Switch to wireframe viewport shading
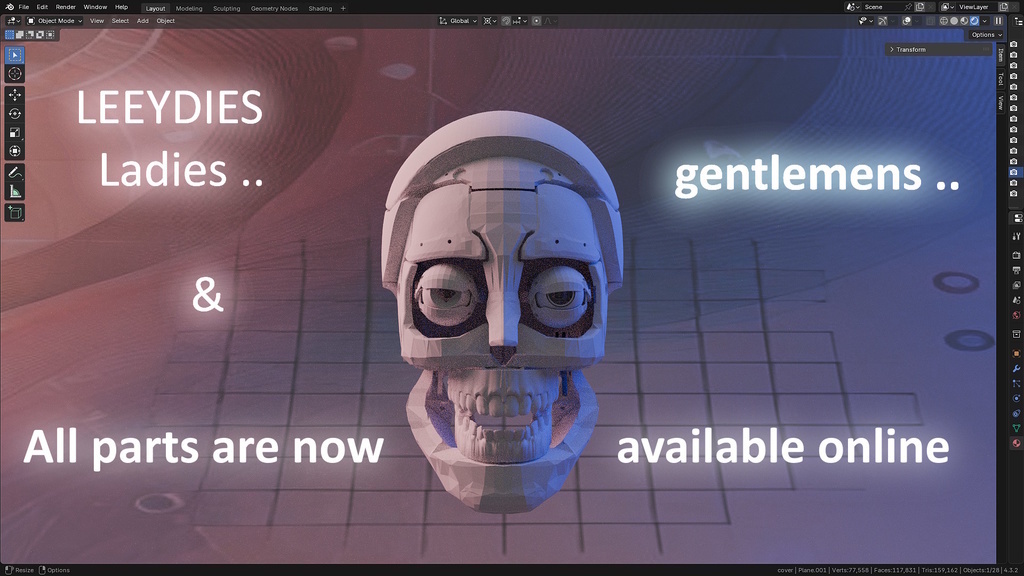1024x576 pixels. tap(944, 21)
